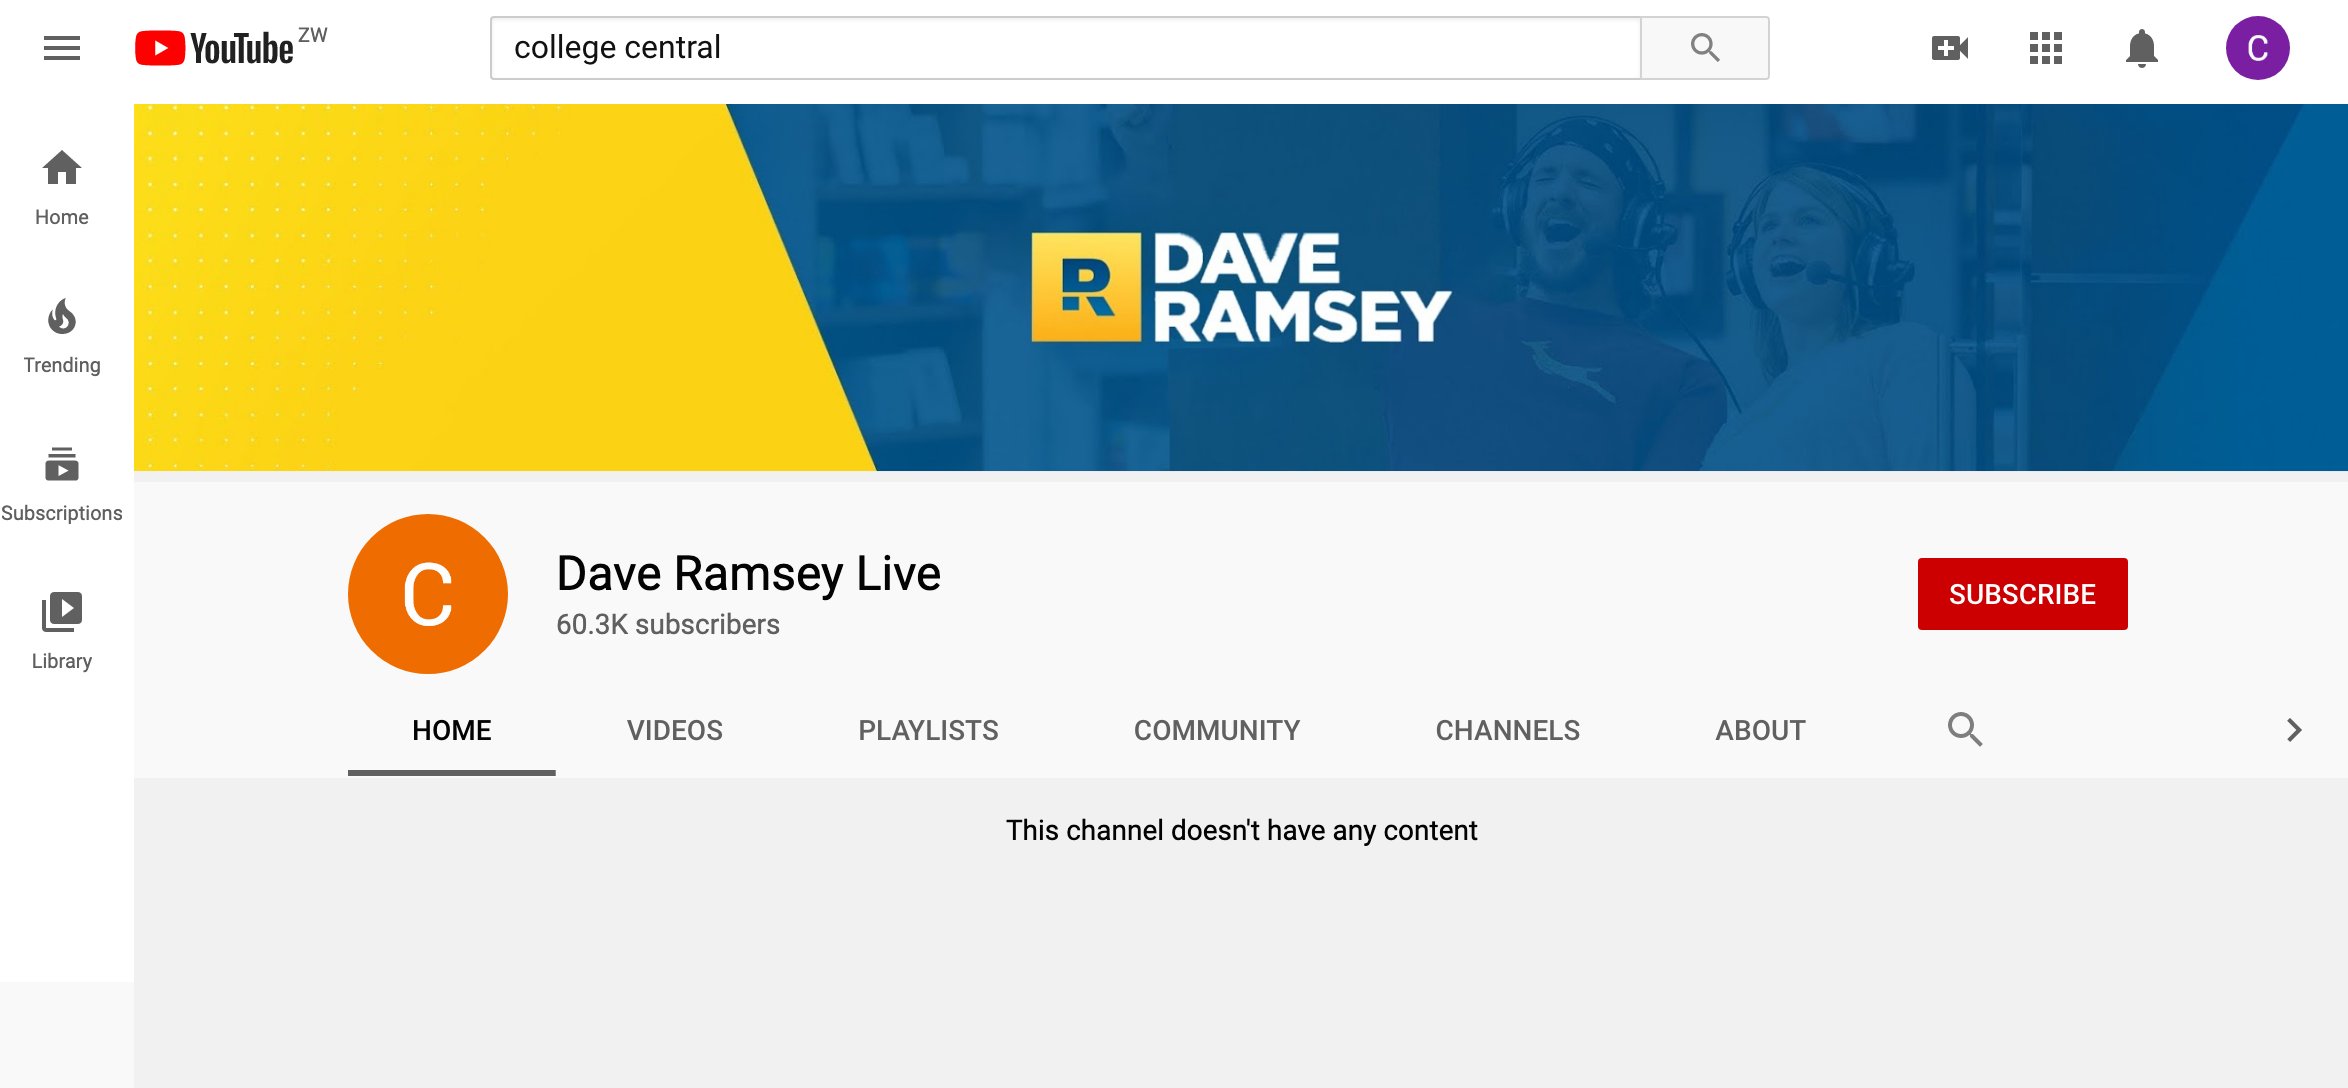Open Trending in the sidebar
Screen dimensions: 2348x1088
click(62, 336)
